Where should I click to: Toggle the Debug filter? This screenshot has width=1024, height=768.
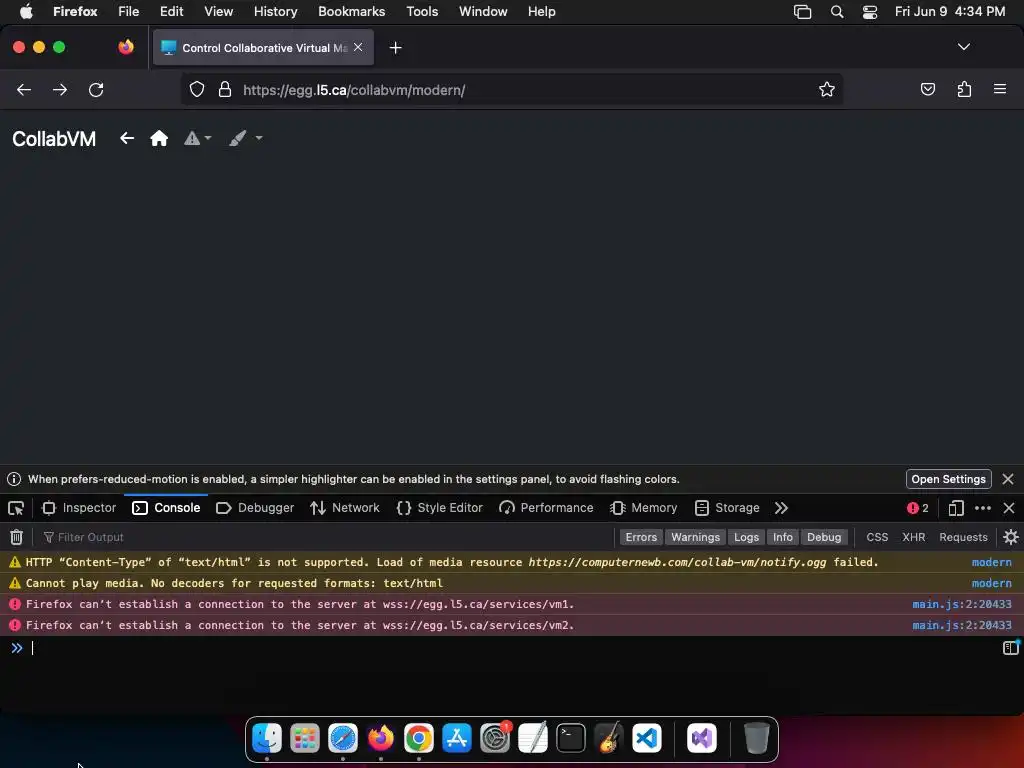tap(824, 537)
